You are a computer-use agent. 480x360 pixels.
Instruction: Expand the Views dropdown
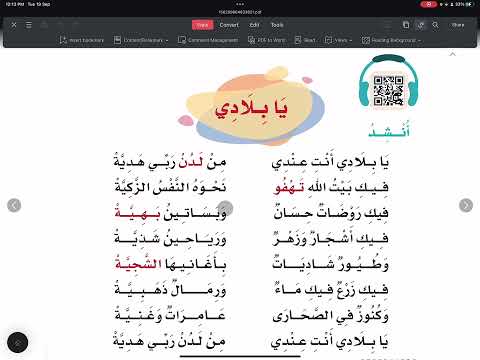point(338,40)
